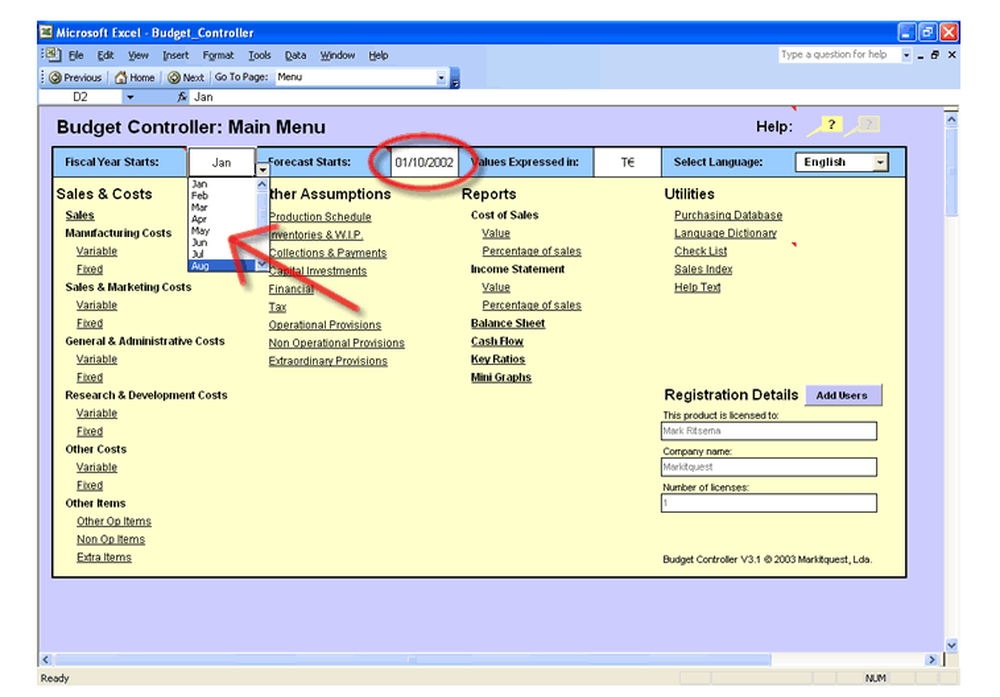Select the highlighted Aug month option
Image resolution: width=1000 pixels, height=697 pixels.
click(x=223, y=265)
